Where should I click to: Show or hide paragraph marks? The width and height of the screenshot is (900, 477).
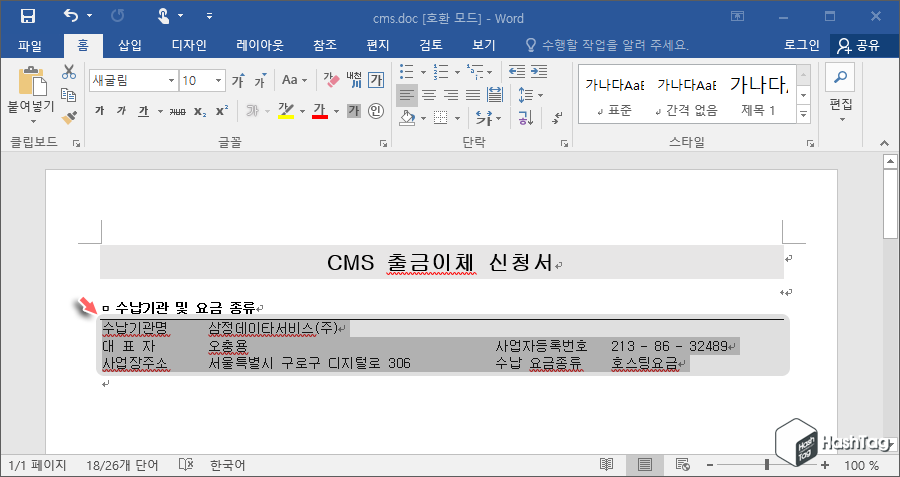point(557,118)
